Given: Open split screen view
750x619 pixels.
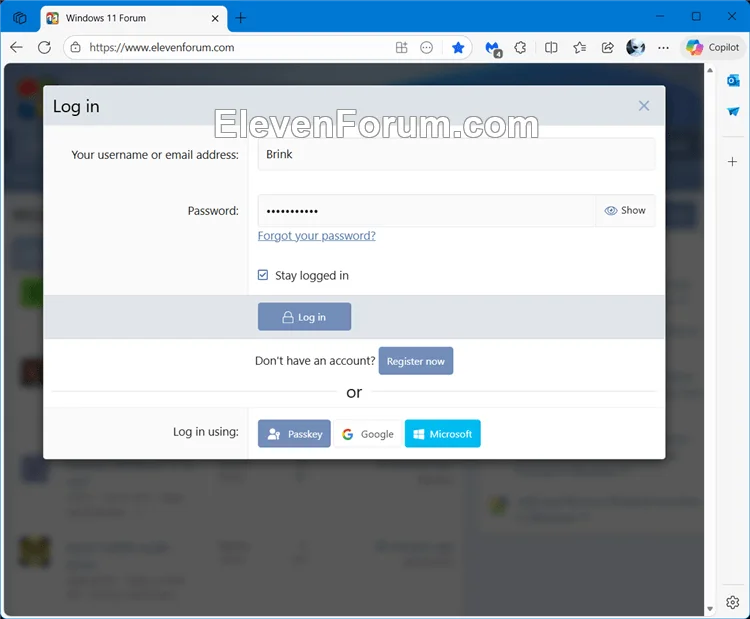Looking at the screenshot, I should (551, 47).
